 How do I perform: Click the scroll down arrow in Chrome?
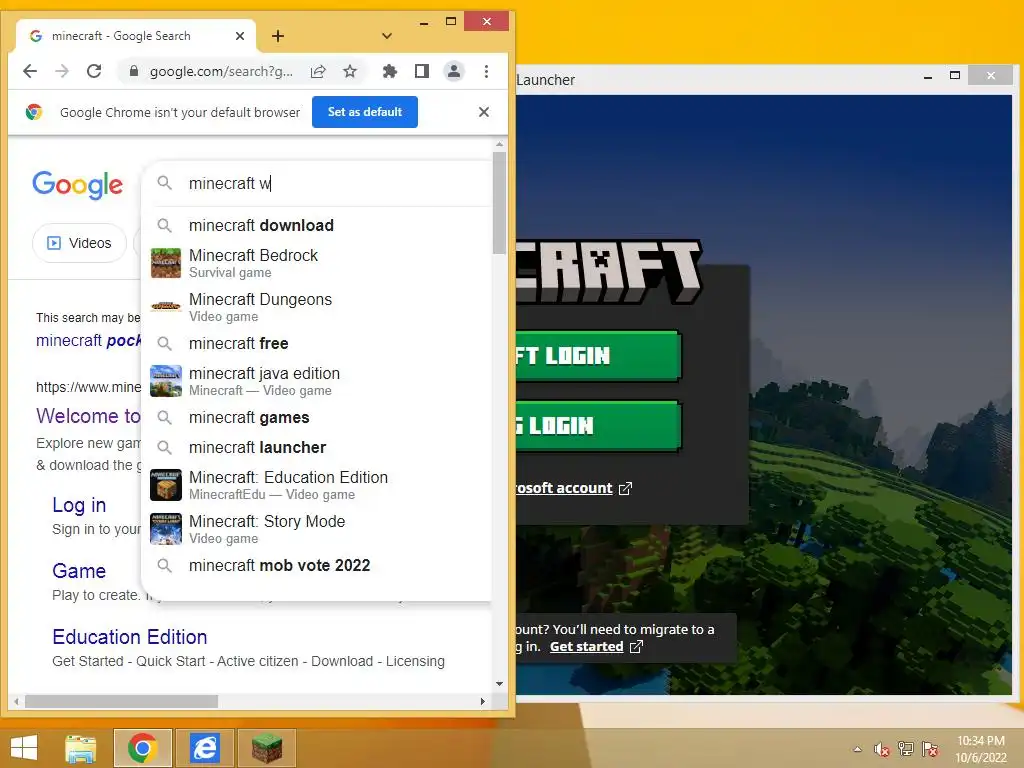(x=500, y=684)
